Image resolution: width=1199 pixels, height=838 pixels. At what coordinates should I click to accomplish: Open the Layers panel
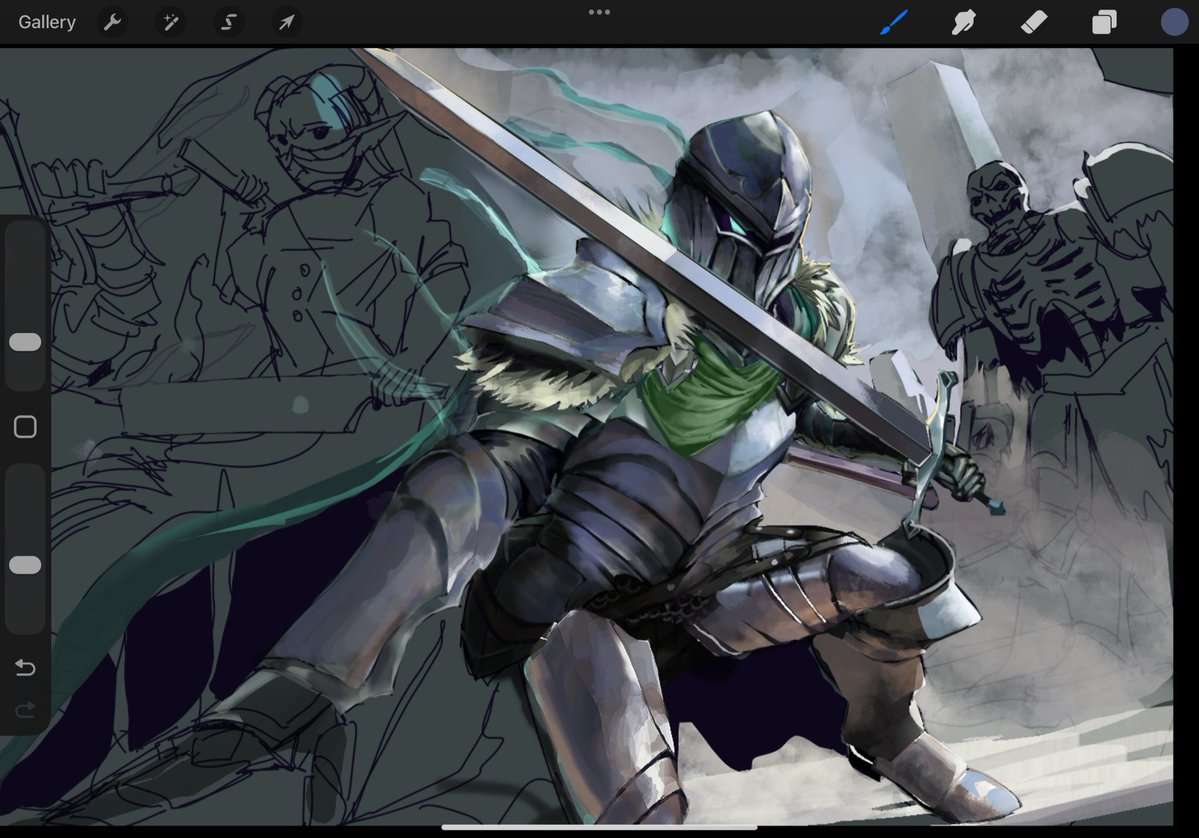point(1104,22)
